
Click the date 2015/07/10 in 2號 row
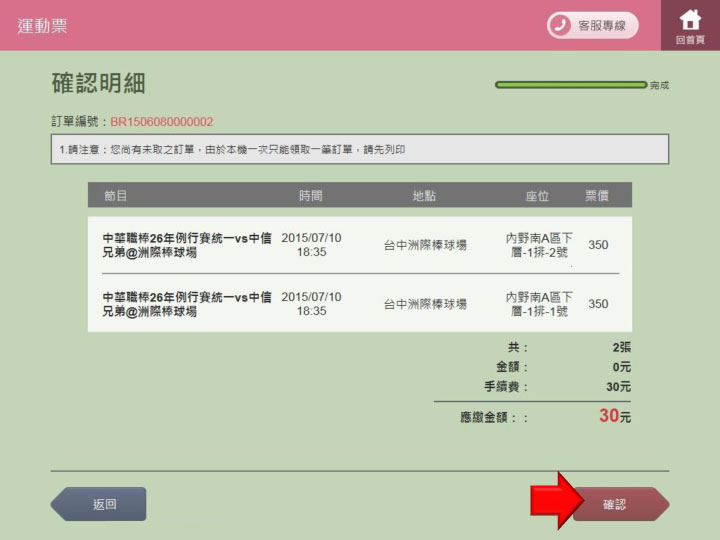point(311,238)
